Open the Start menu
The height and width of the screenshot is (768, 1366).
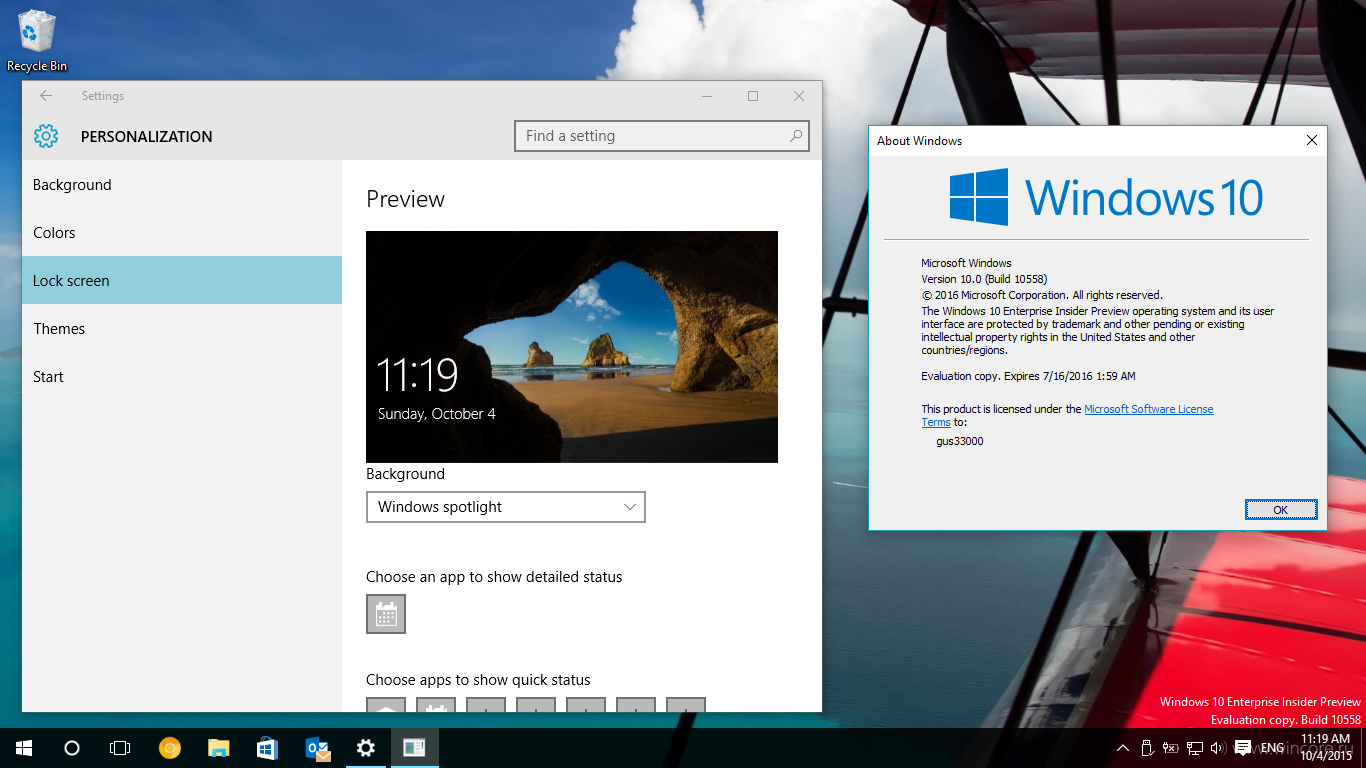[x=24, y=748]
